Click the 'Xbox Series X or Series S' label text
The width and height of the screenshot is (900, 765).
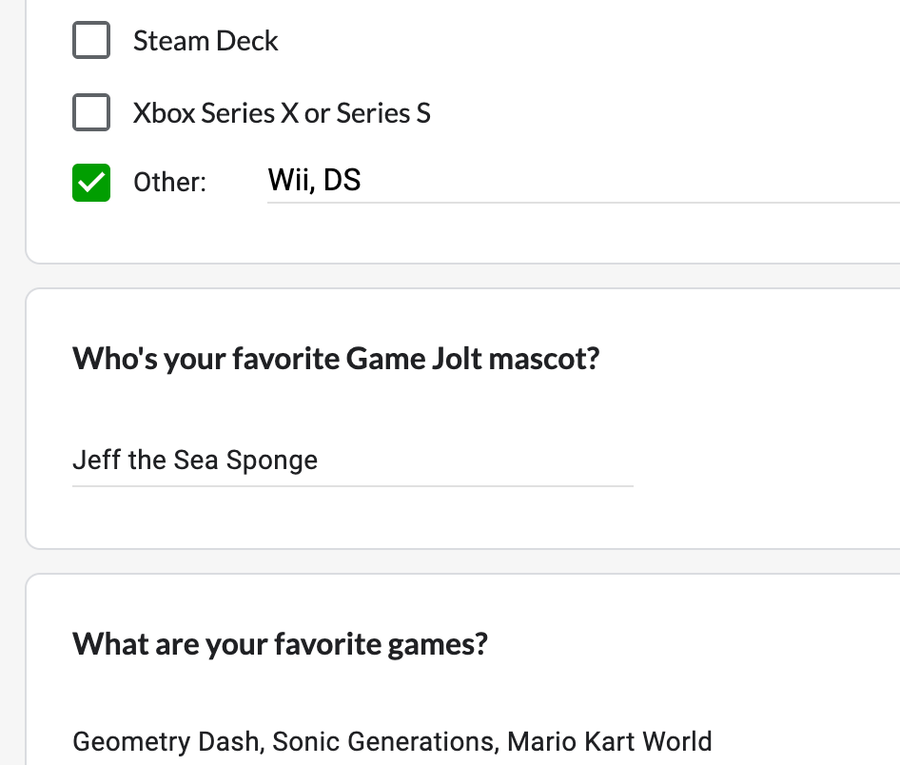point(281,113)
